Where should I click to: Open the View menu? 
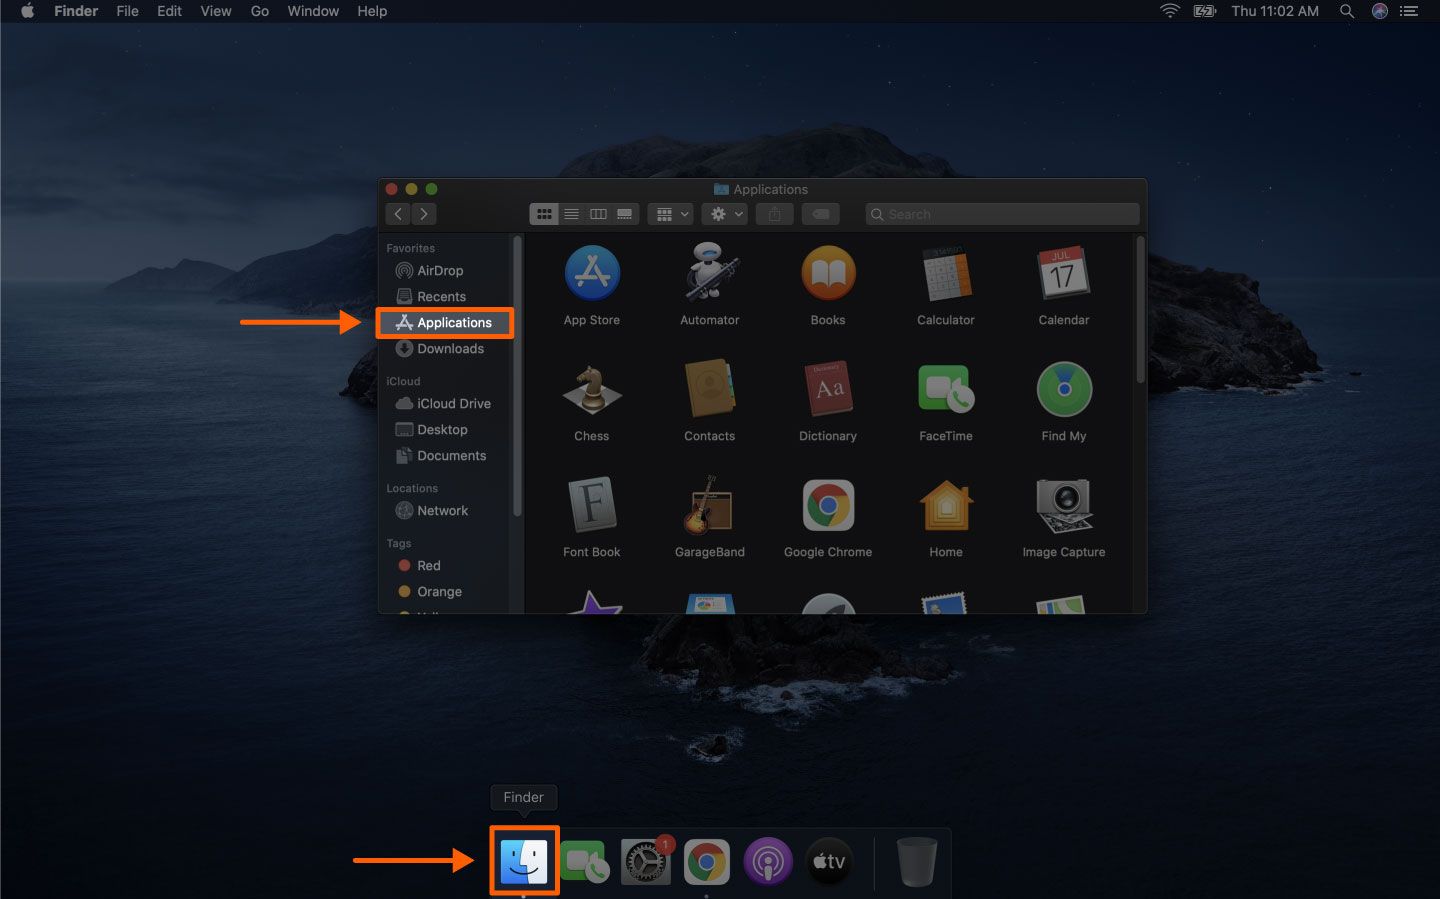pos(216,11)
